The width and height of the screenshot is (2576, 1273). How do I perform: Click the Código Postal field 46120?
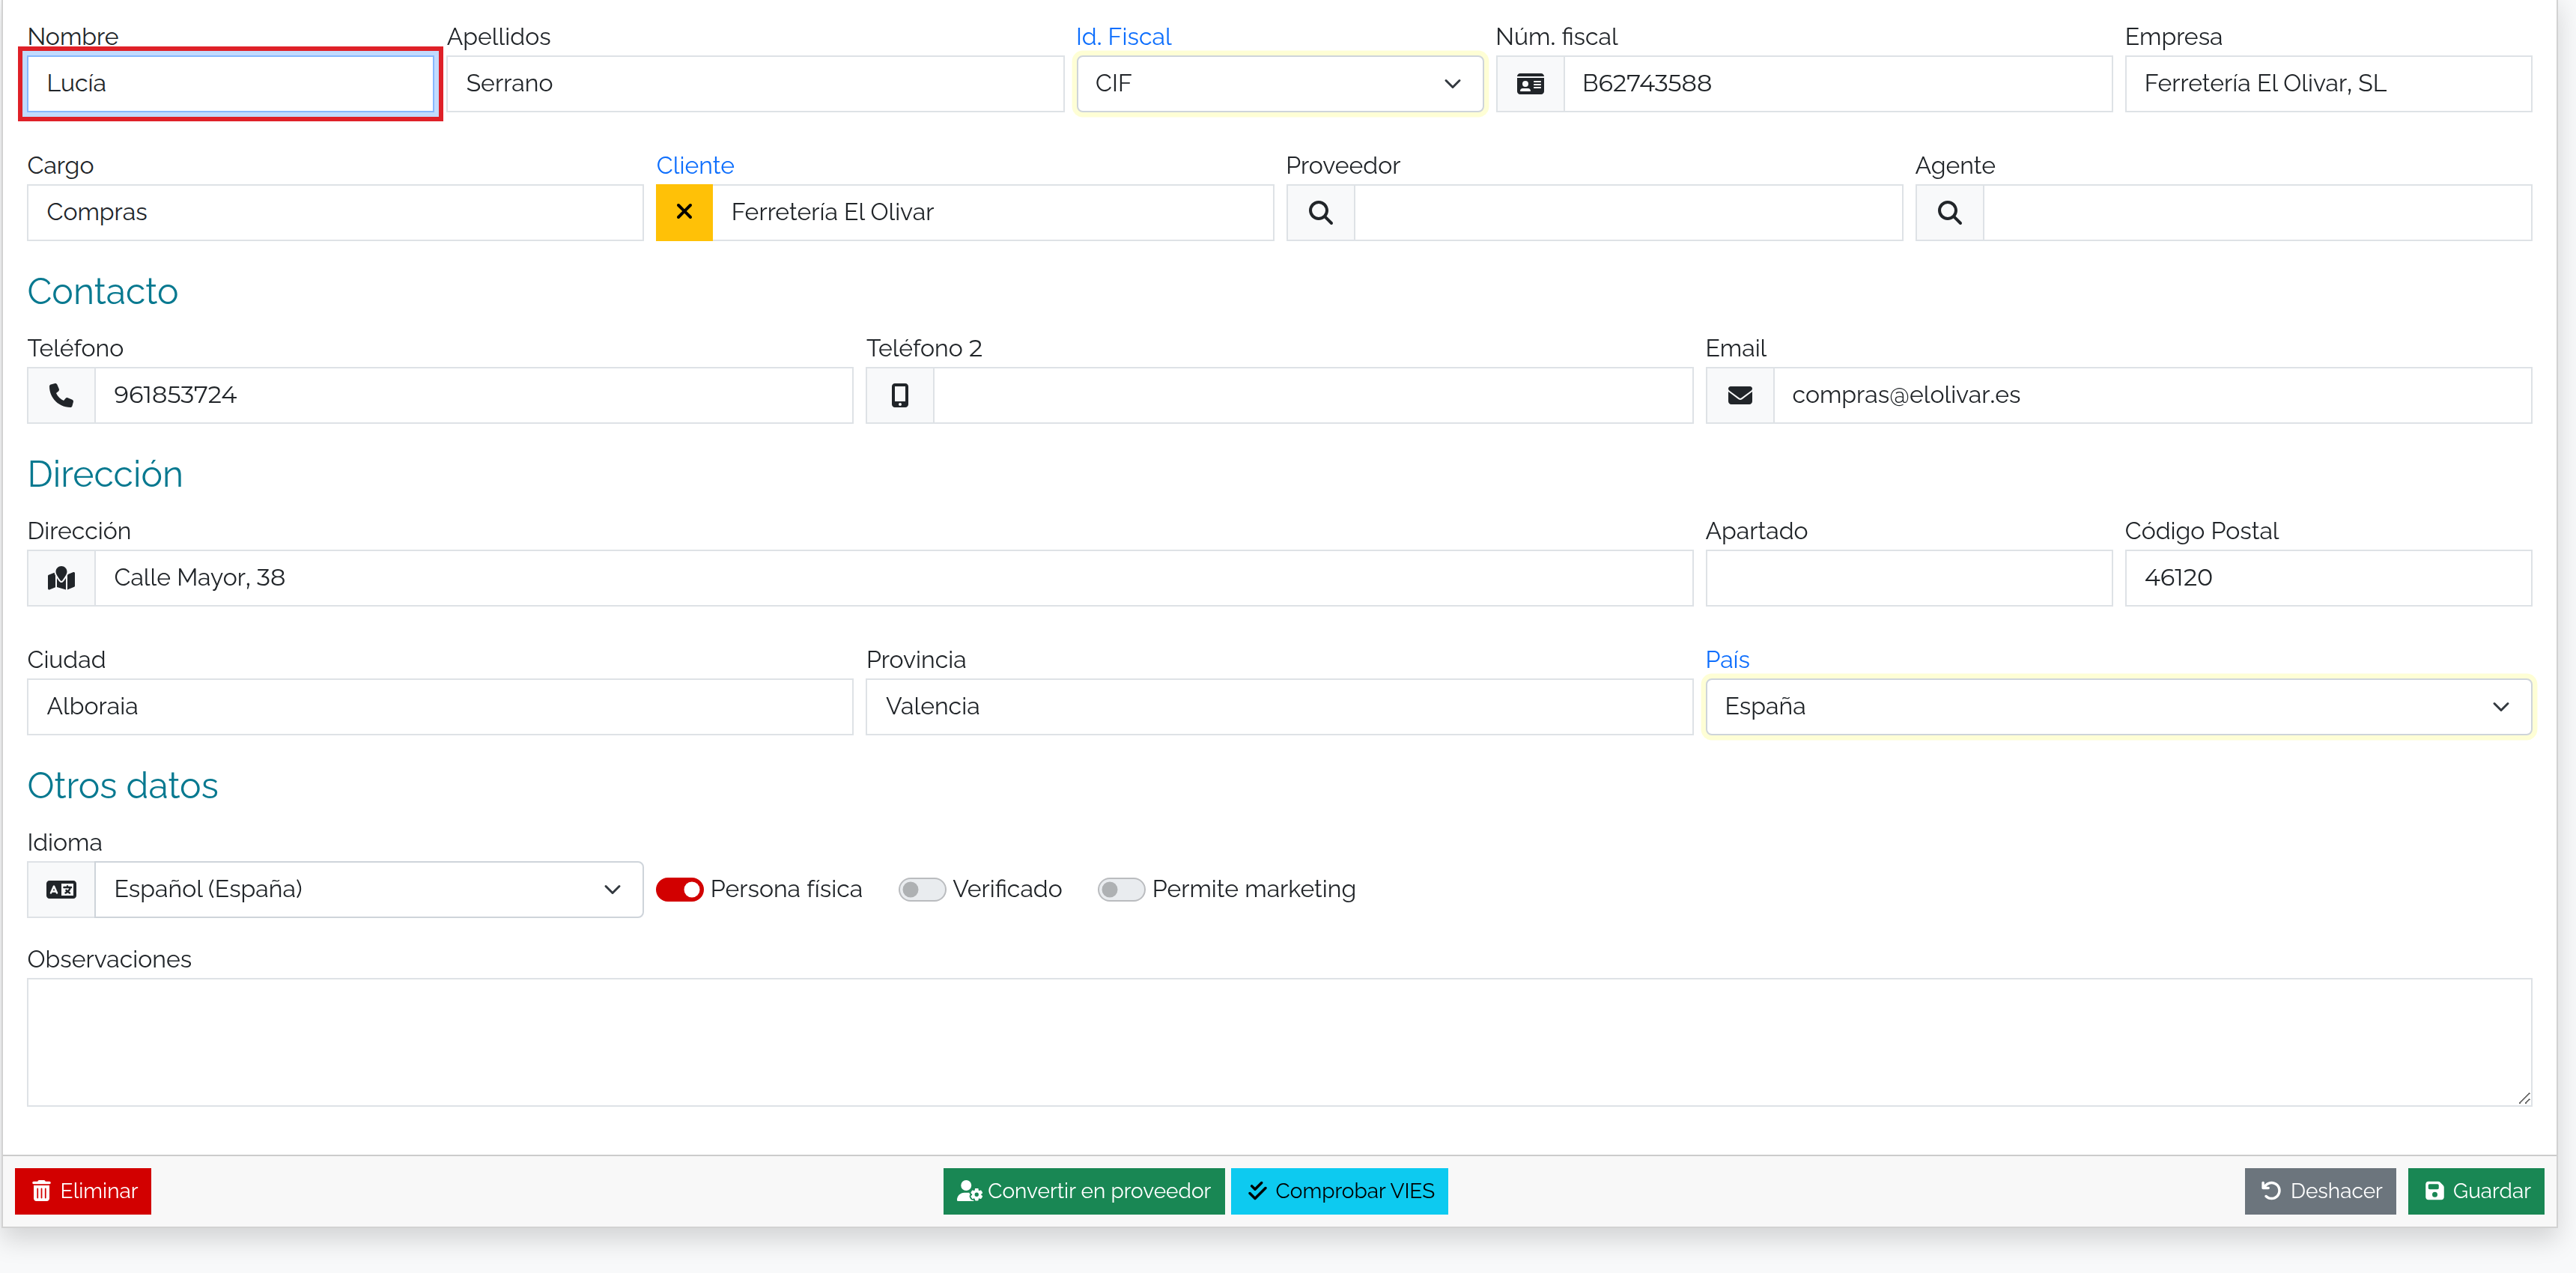point(2328,578)
